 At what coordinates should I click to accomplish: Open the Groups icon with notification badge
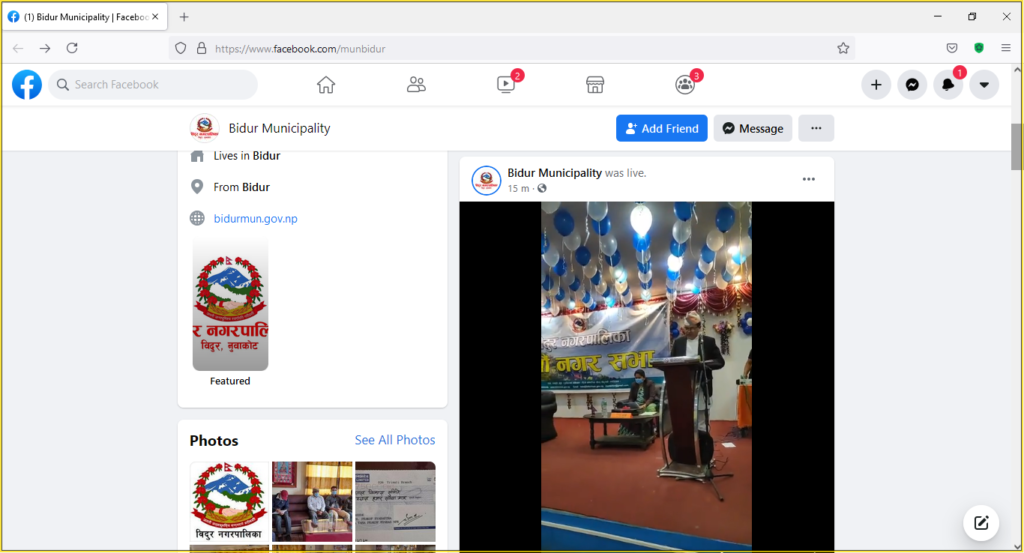685,85
